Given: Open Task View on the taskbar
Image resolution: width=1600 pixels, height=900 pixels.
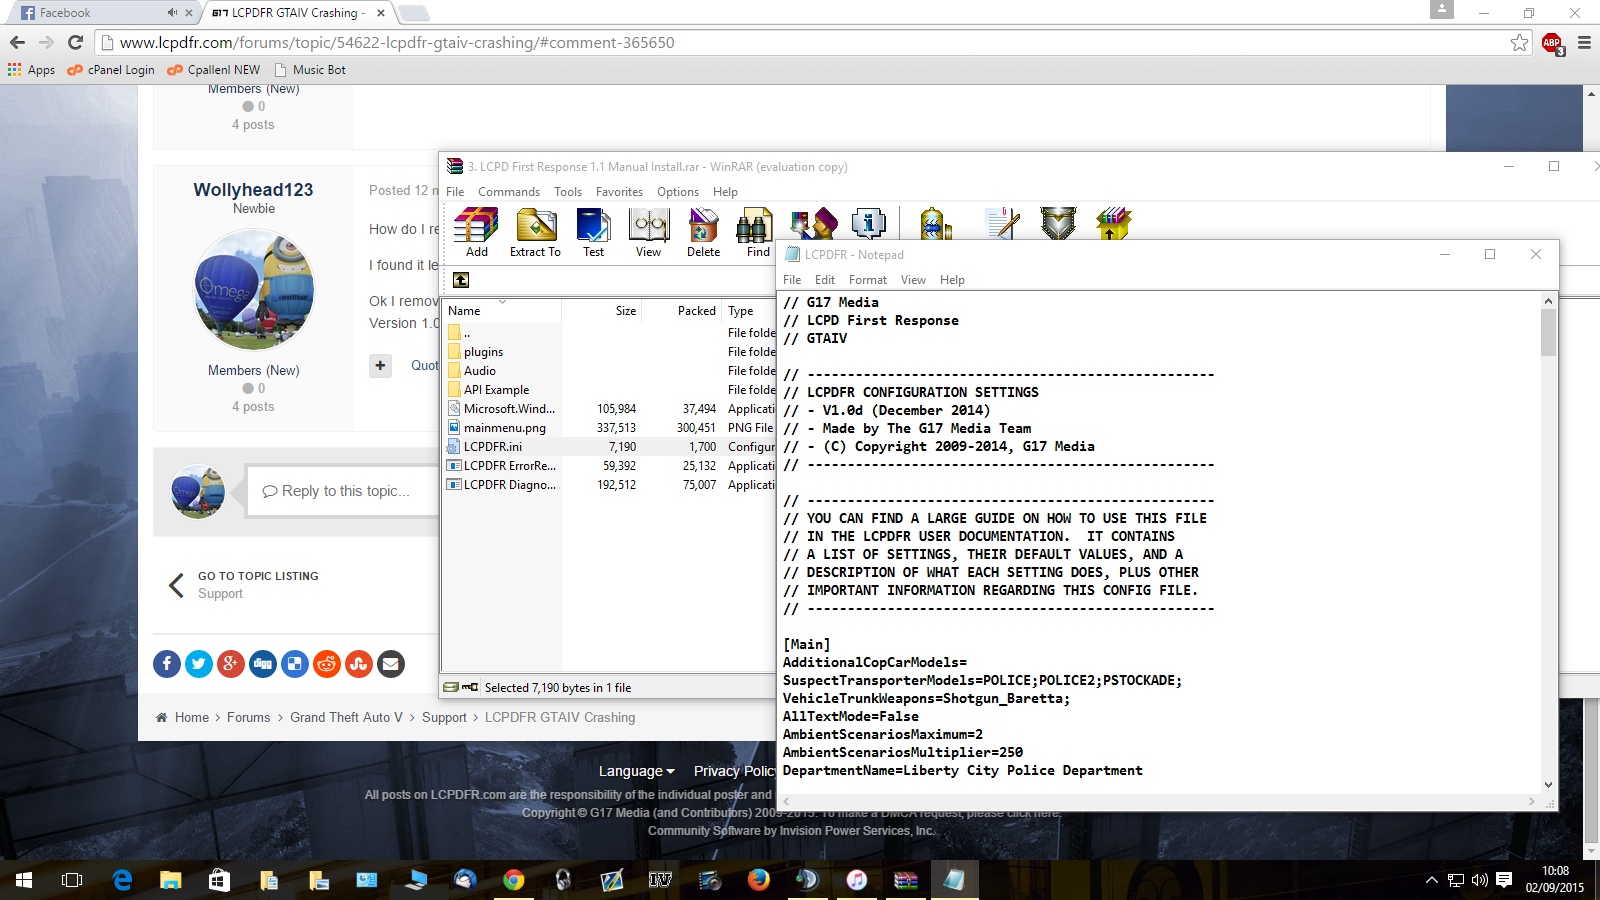Looking at the screenshot, I should tap(72, 880).
